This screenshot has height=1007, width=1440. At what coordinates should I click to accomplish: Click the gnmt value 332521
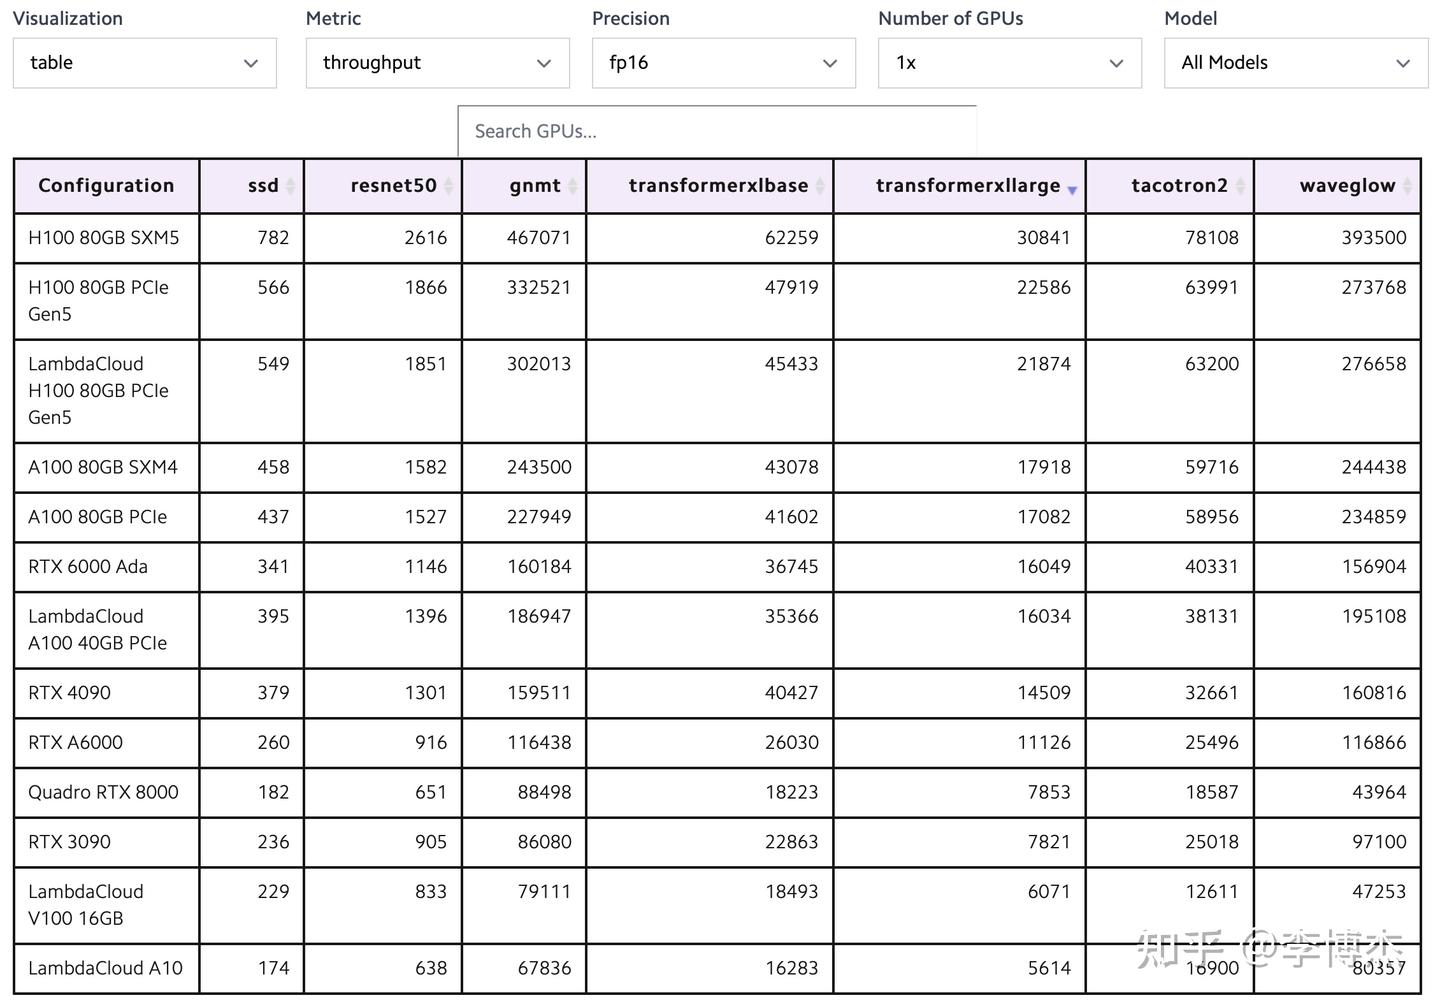[539, 288]
